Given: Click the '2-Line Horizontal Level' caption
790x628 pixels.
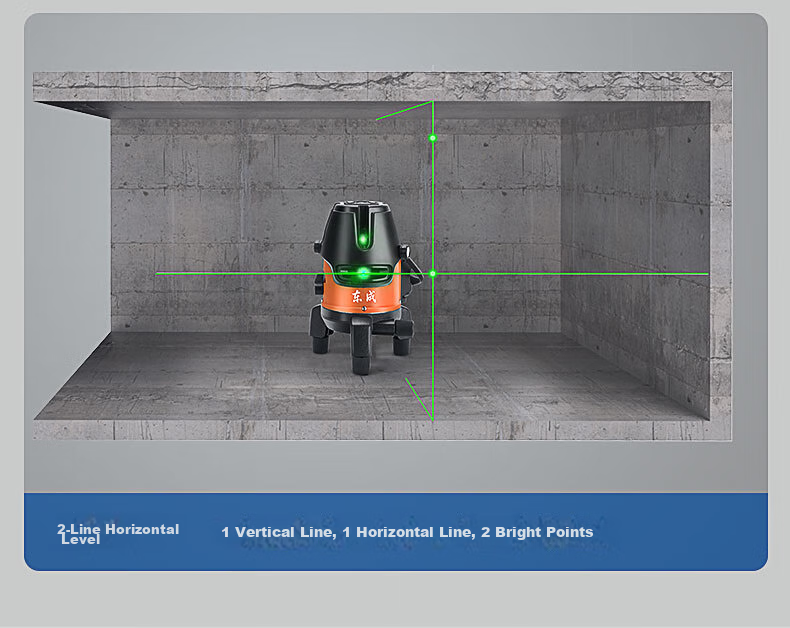Looking at the screenshot, I should coord(118,534).
